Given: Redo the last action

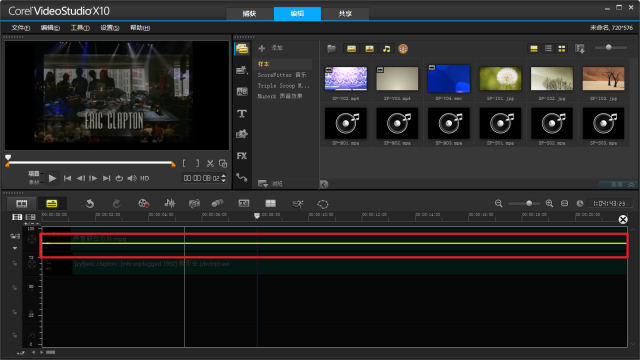Looking at the screenshot, I should (x=116, y=203).
